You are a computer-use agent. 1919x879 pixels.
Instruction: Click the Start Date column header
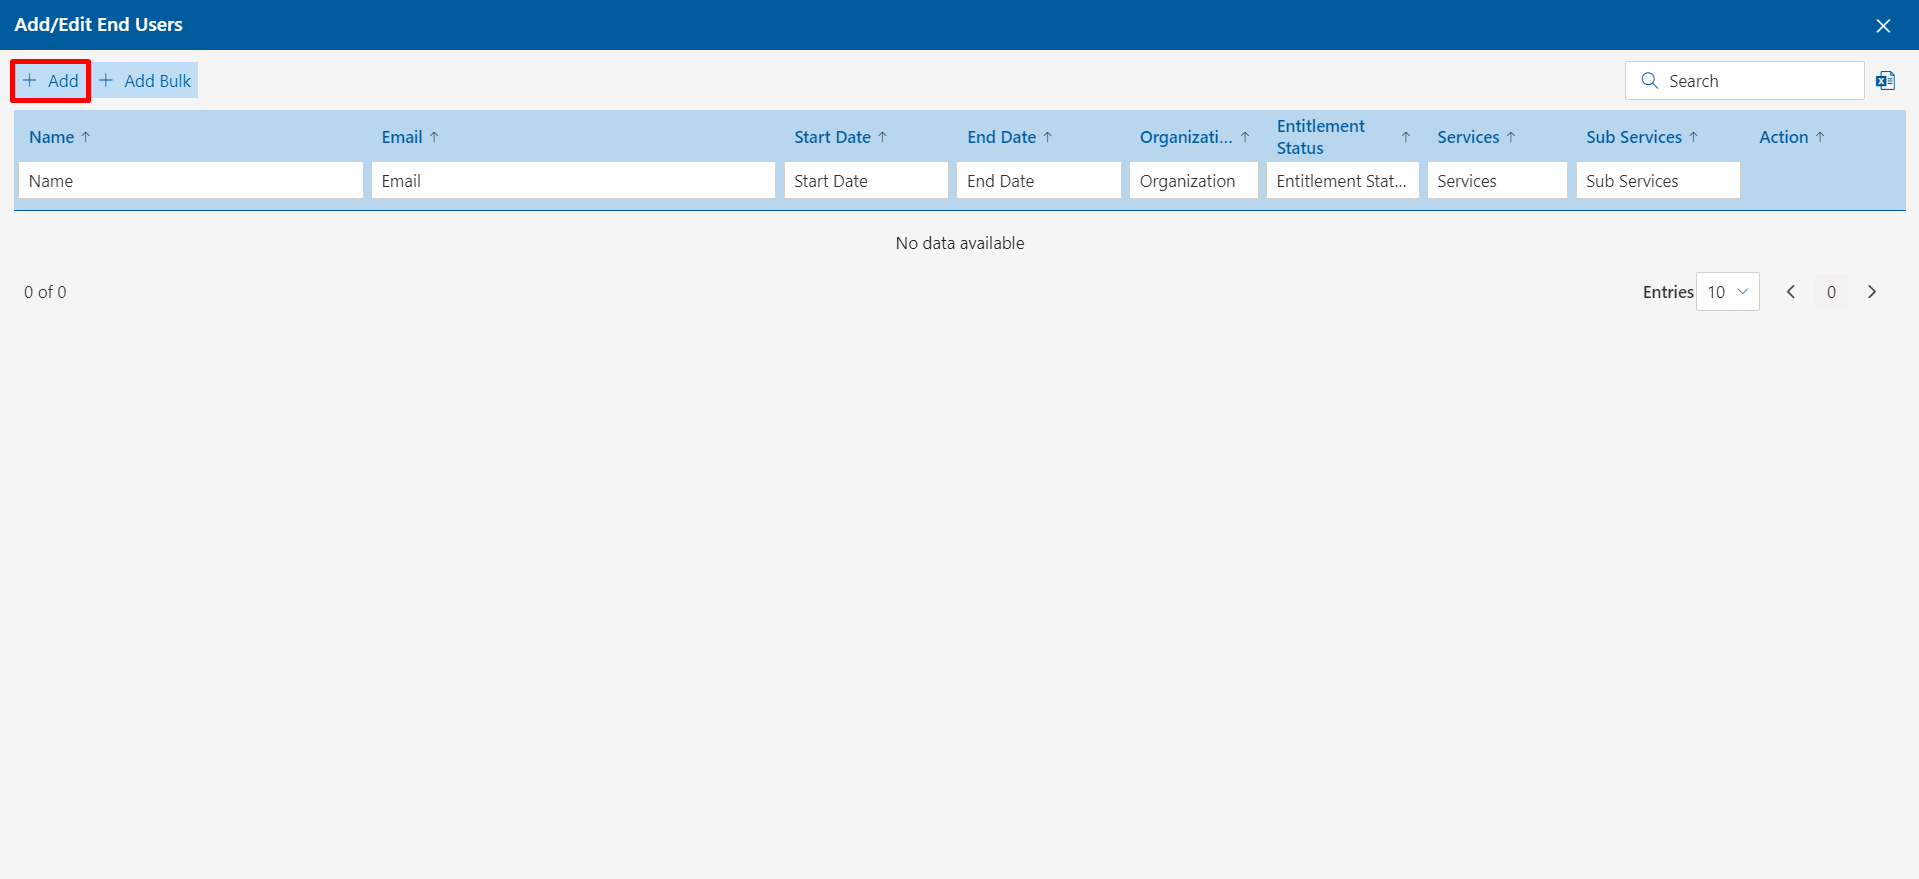832,137
